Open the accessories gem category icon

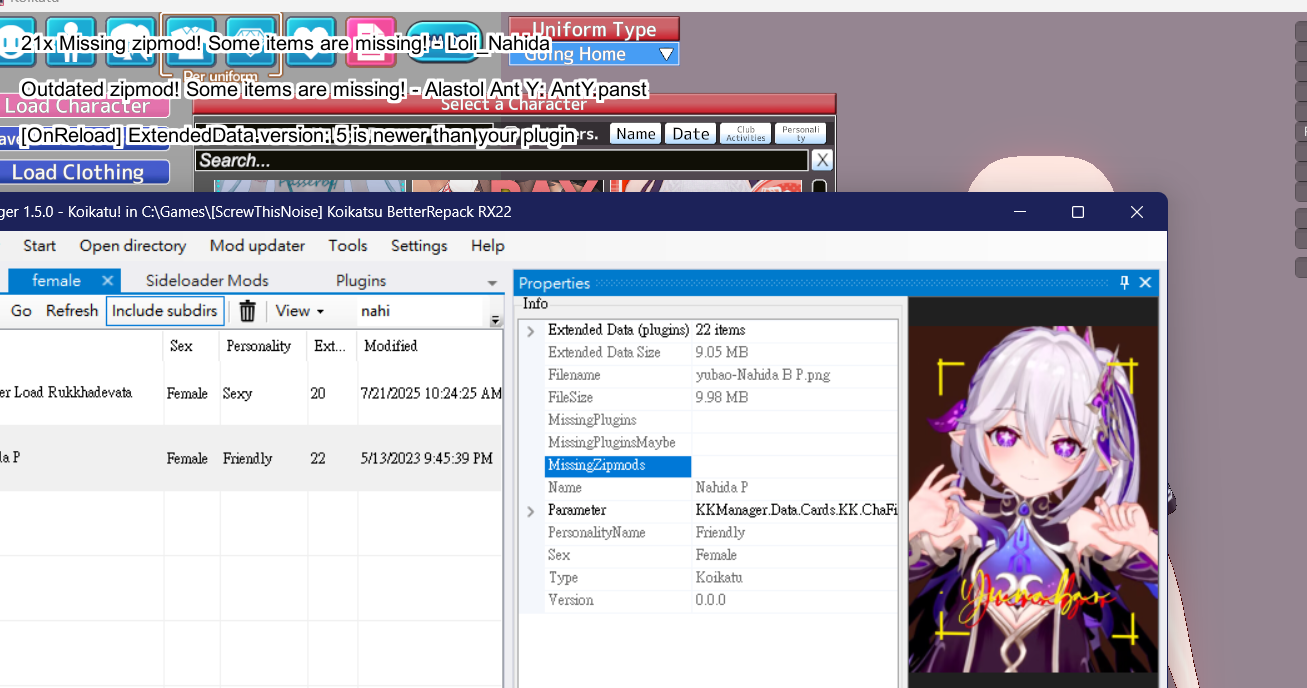(251, 42)
